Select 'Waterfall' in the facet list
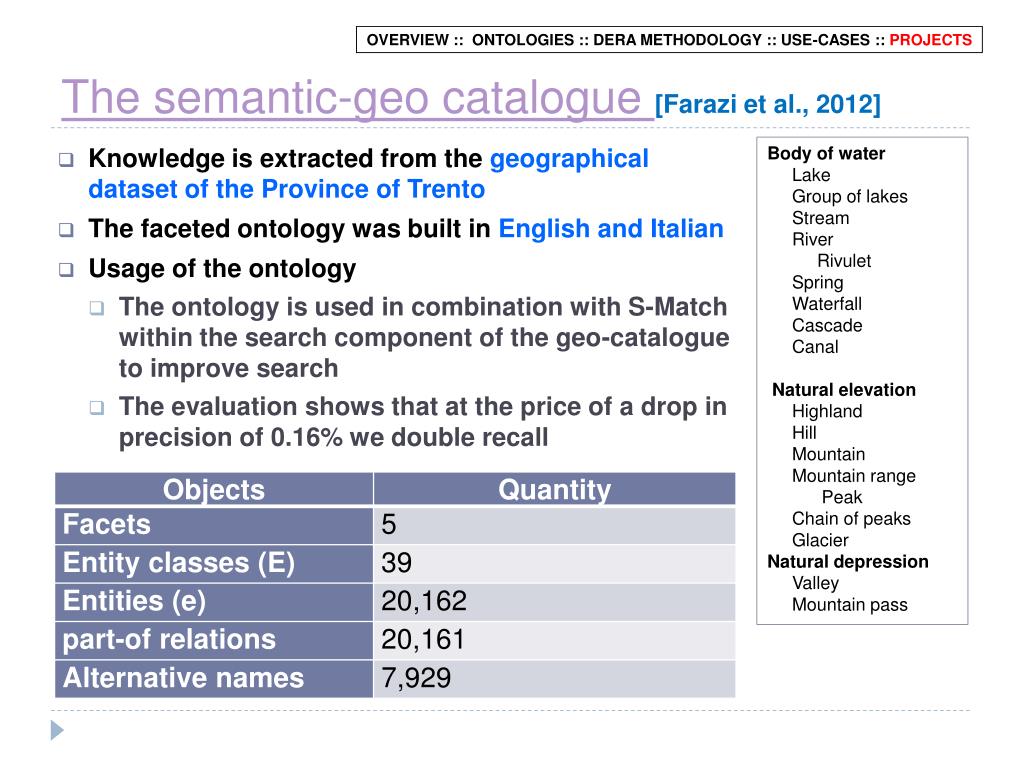1023x767 pixels. point(827,304)
